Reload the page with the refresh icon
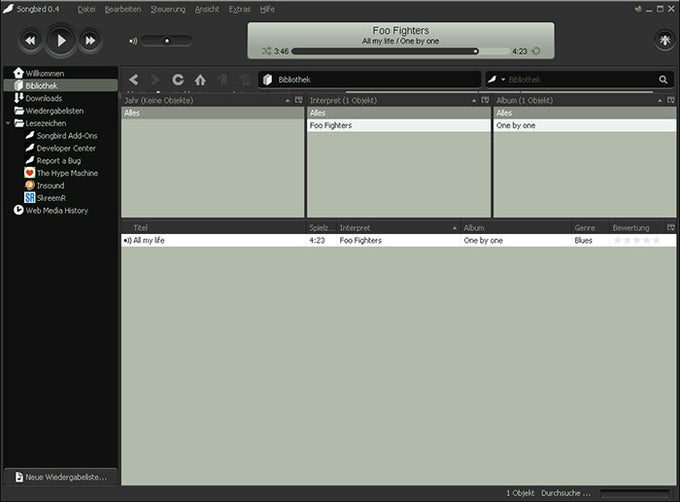 pyautogui.click(x=178, y=80)
